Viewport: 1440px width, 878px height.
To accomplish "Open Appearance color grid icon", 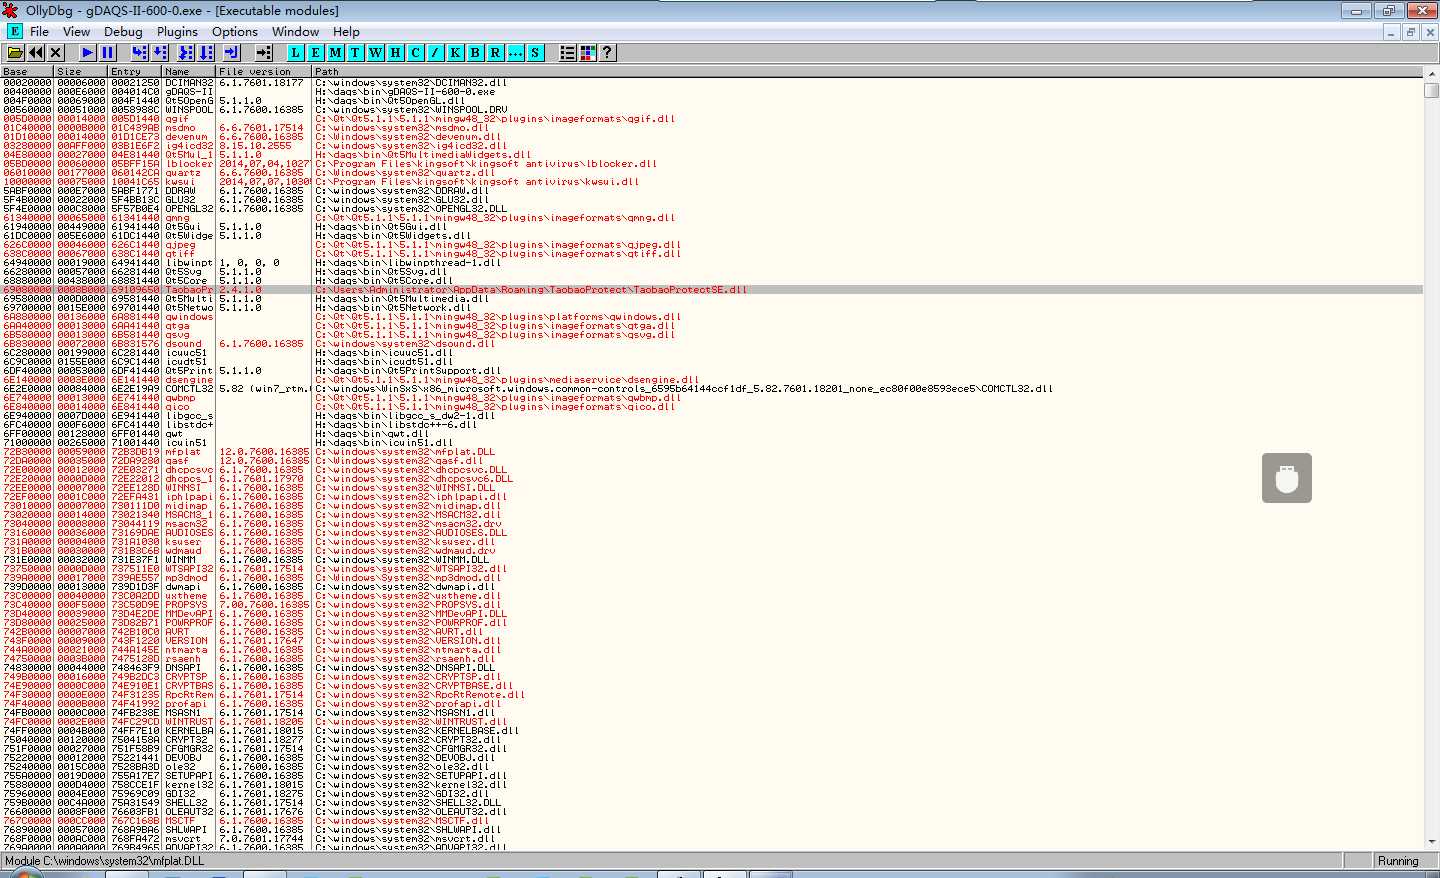I will pyautogui.click(x=587, y=52).
